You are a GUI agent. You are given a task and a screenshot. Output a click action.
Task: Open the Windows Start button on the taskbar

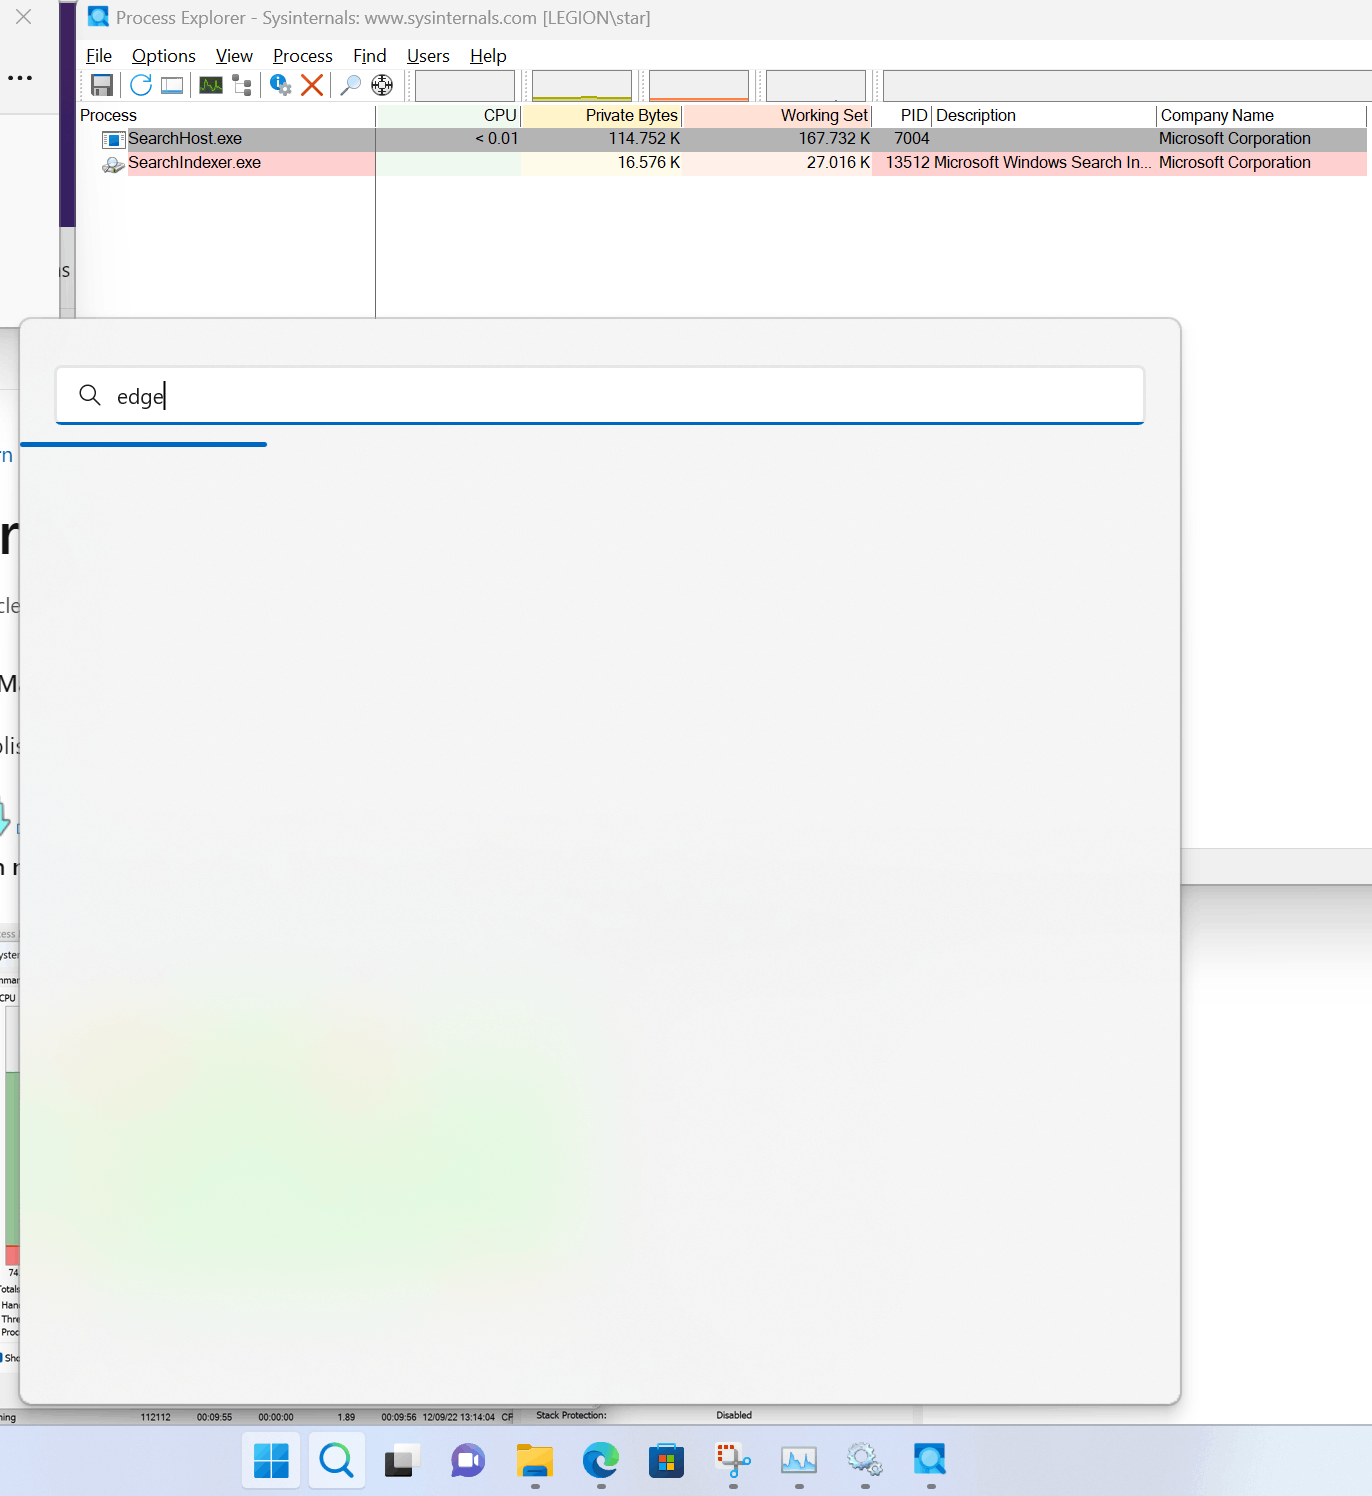[271, 1461]
